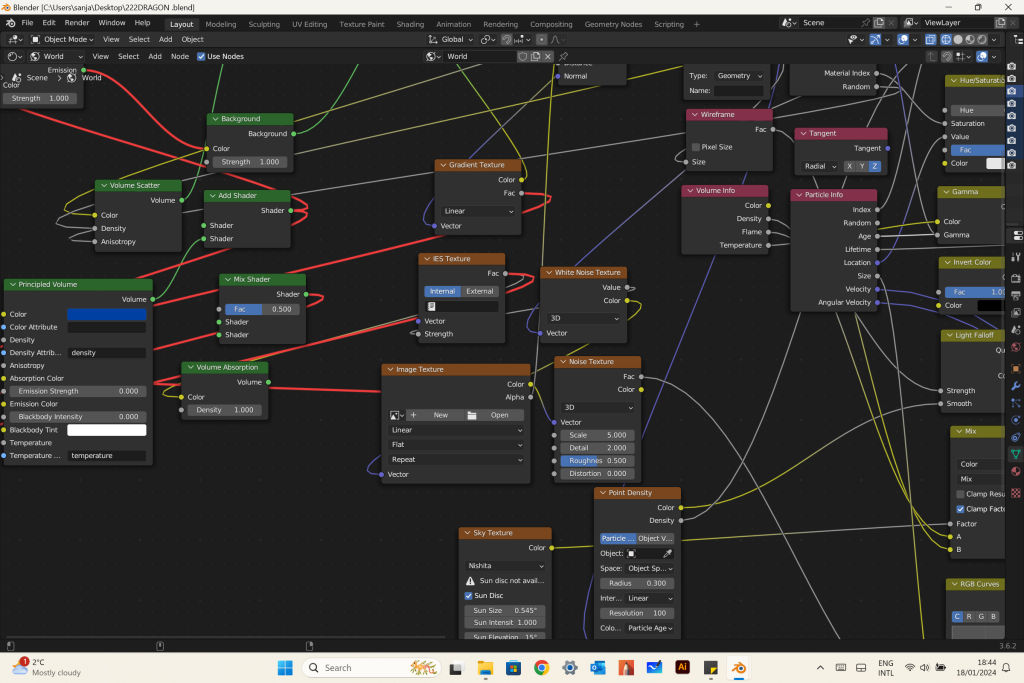Viewport: 1024px width, 683px height.
Task: Pick object with eyedropper in Point Density node
Action: pos(667,554)
